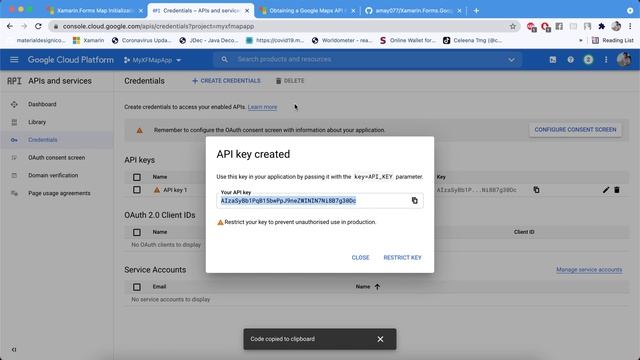Open the Coronavirus Update bookmark

142,40
